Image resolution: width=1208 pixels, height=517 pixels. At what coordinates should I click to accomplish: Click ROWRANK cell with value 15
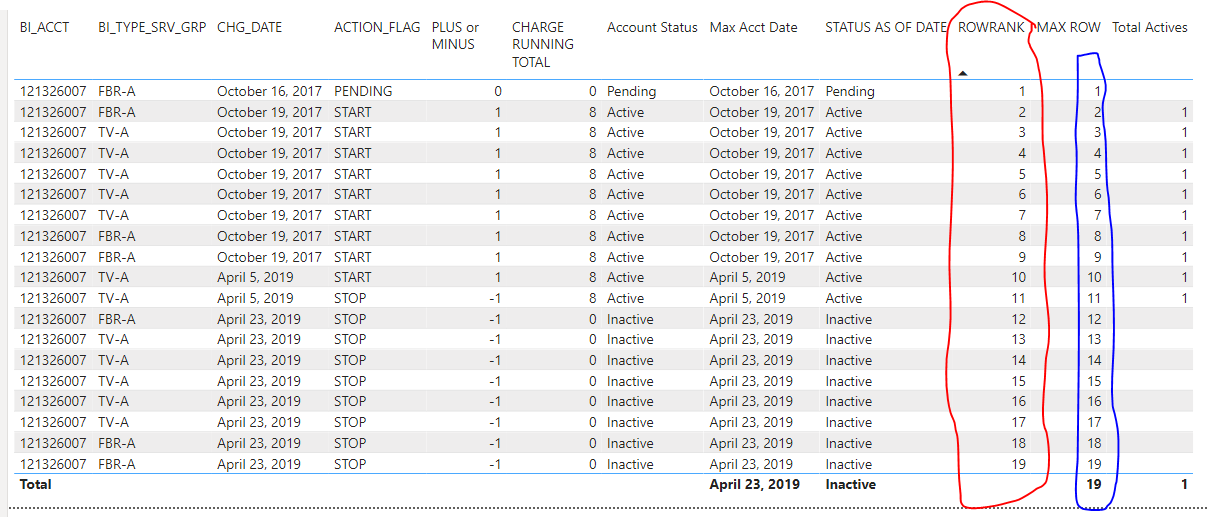click(1018, 381)
